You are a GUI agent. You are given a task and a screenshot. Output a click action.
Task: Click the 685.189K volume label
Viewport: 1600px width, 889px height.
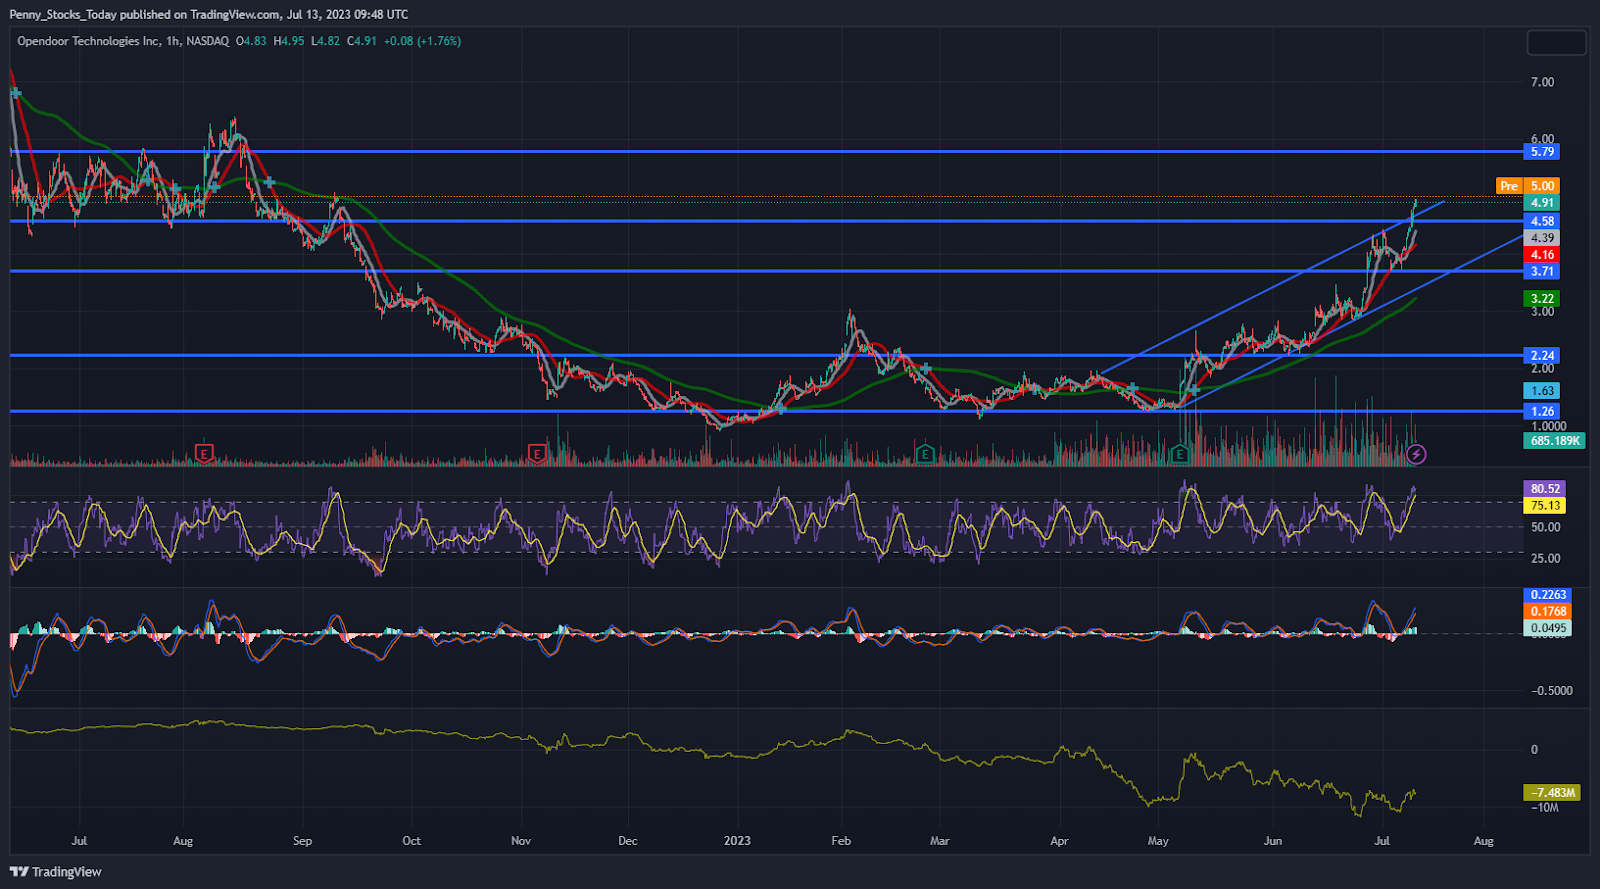[x=1555, y=441]
